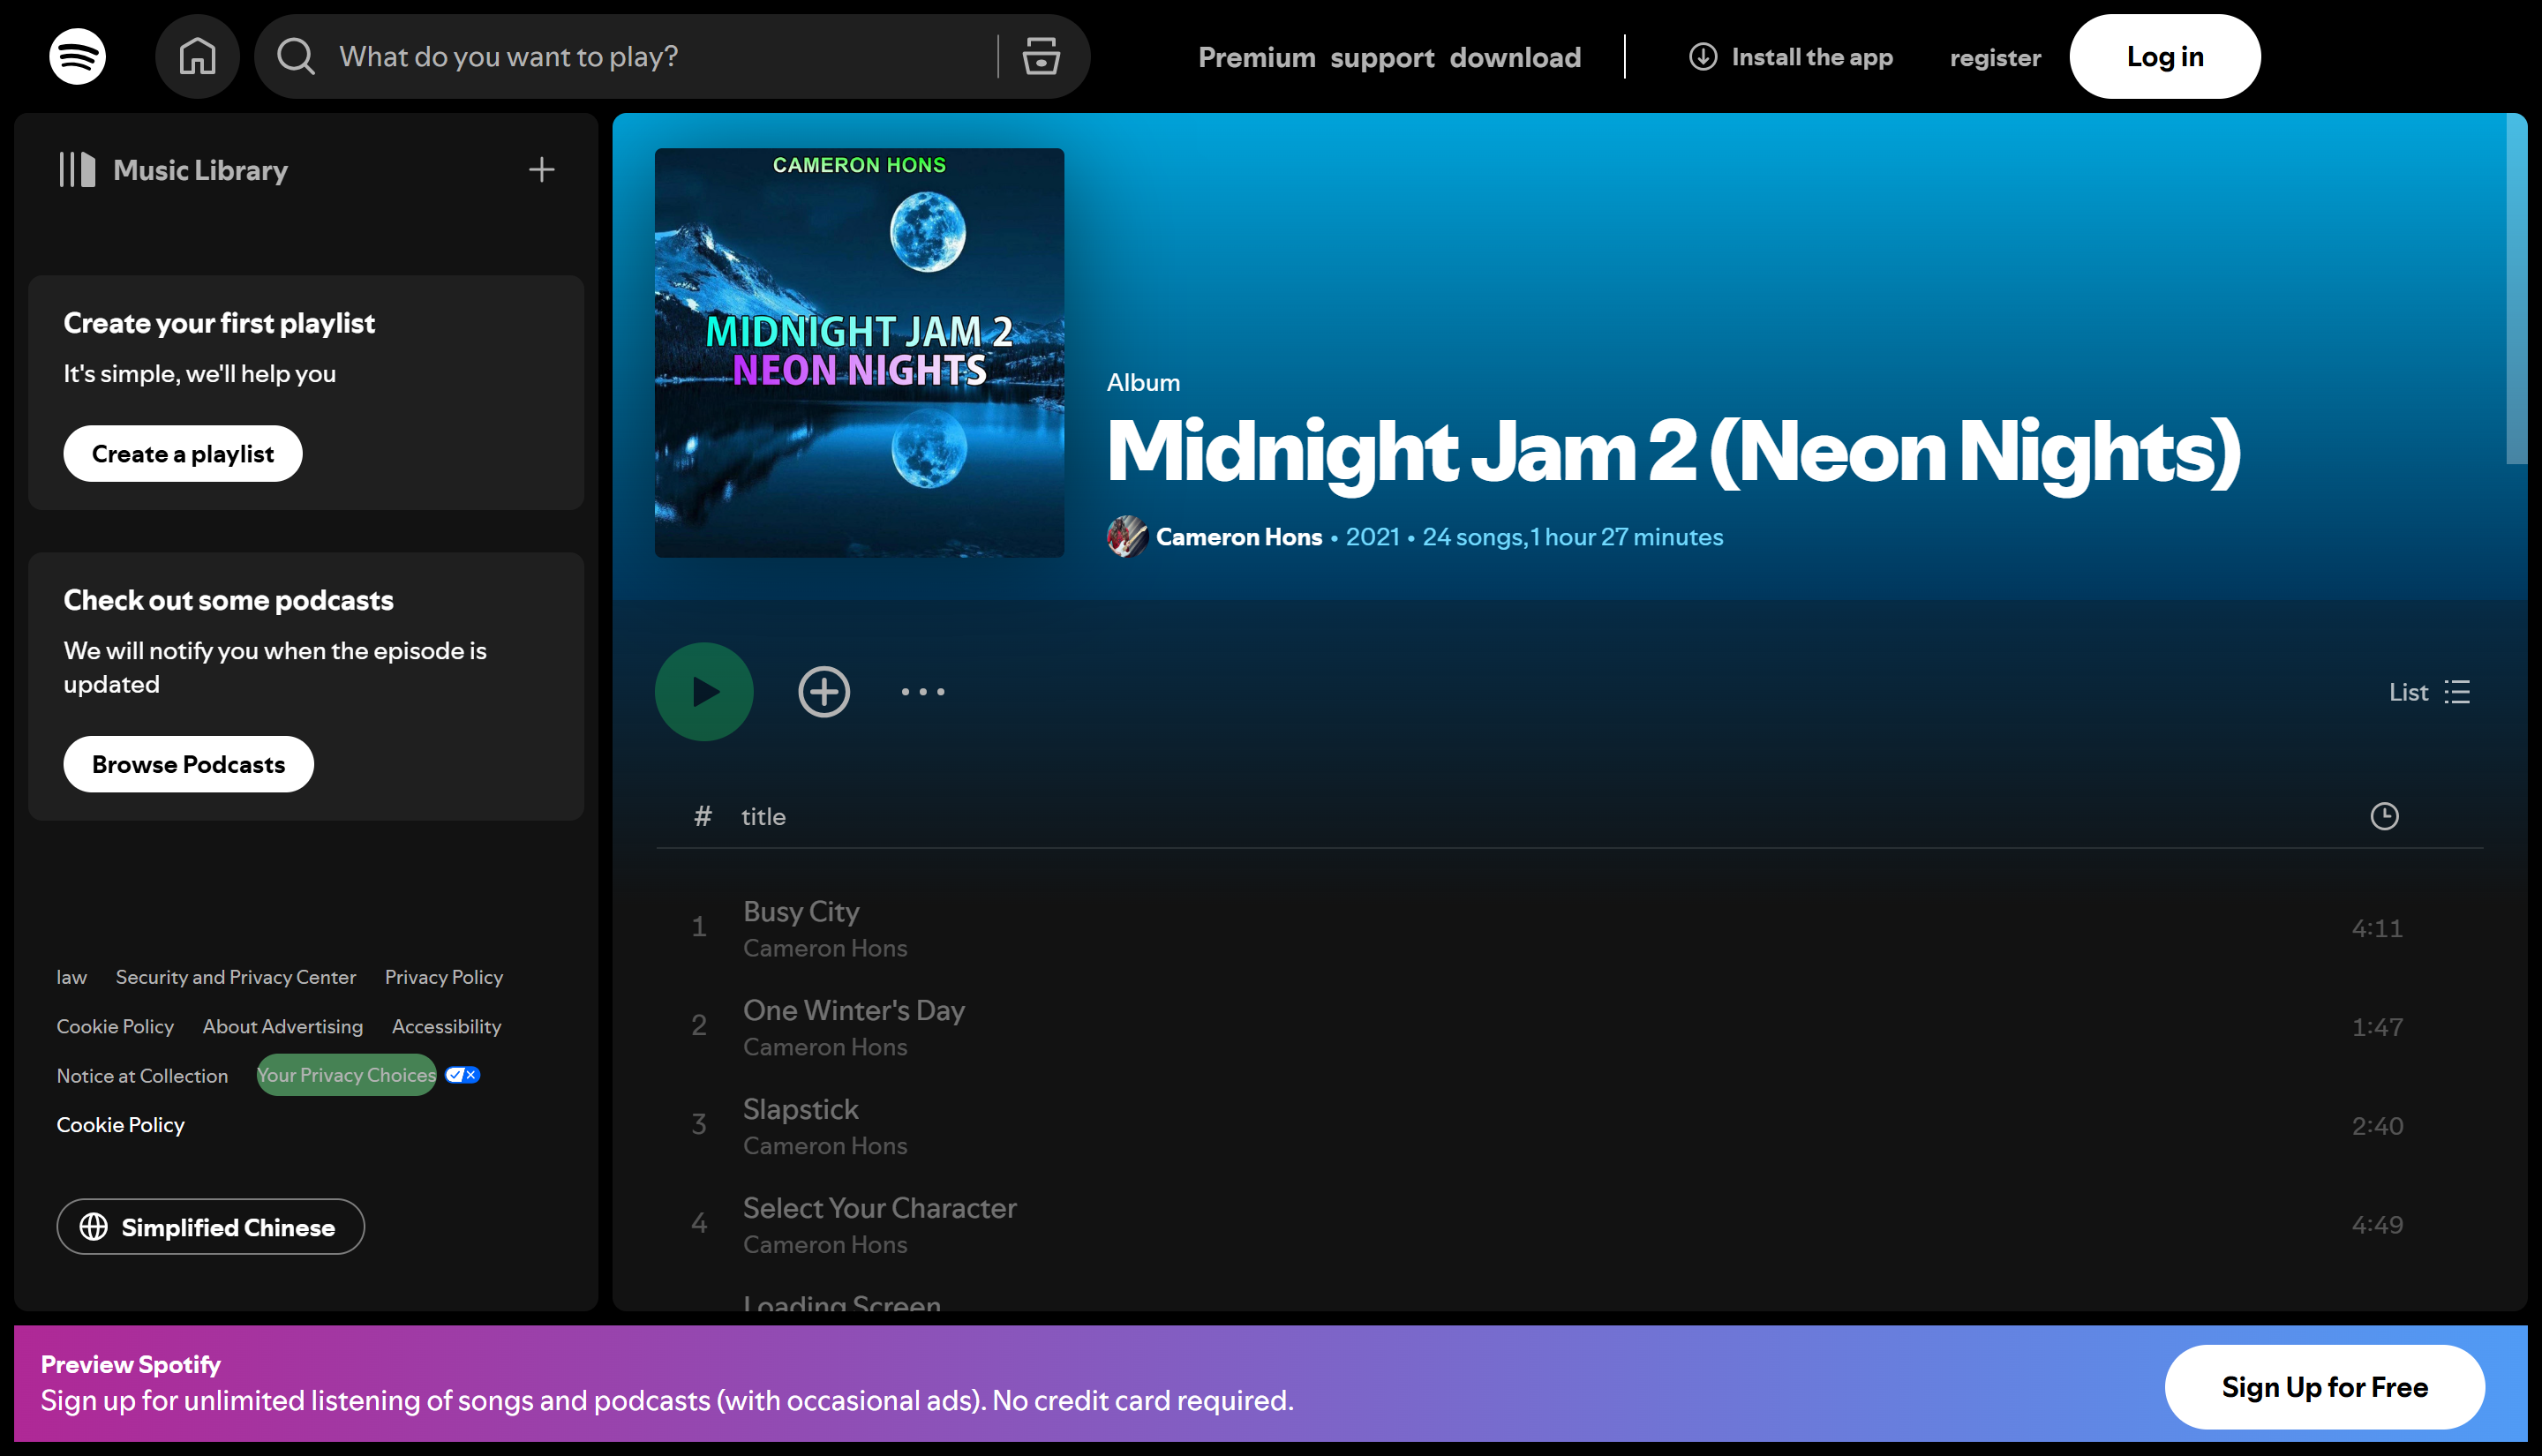The image size is (2542, 1456).
Task: Click the Cameron Hons artist link
Action: (x=1238, y=537)
